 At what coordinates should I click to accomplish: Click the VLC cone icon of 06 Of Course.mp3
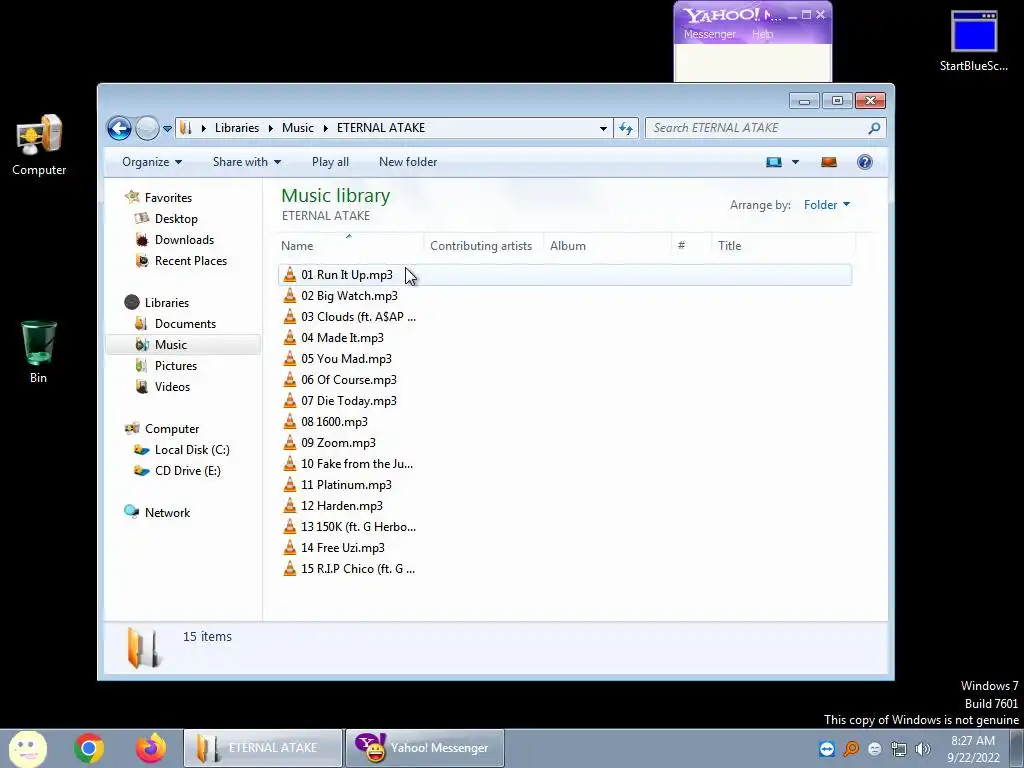[x=290, y=379]
